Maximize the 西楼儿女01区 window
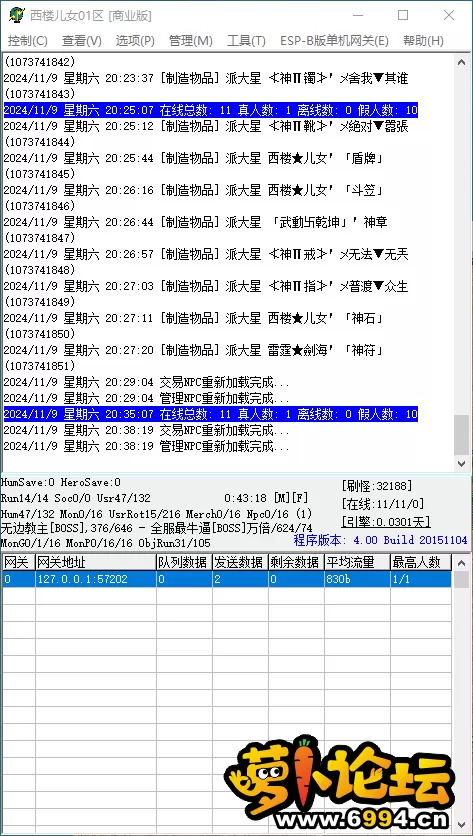Image resolution: width=473 pixels, height=836 pixels. pyautogui.click(x=403, y=15)
